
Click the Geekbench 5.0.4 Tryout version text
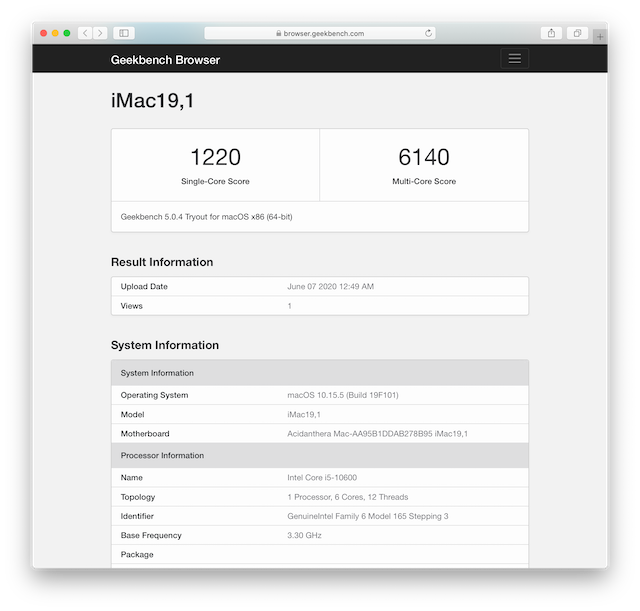pyautogui.click(x=206, y=217)
